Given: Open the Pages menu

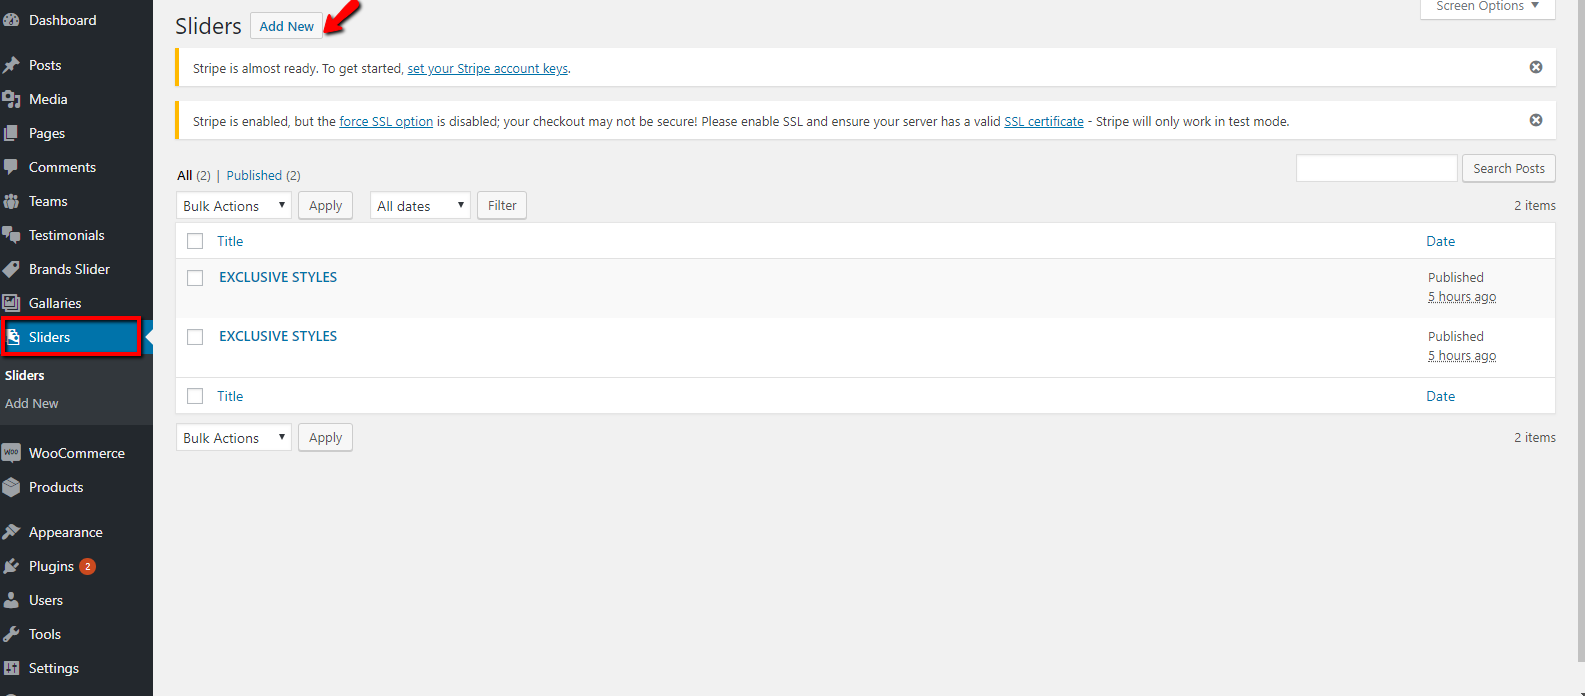Looking at the screenshot, I should point(47,133).
